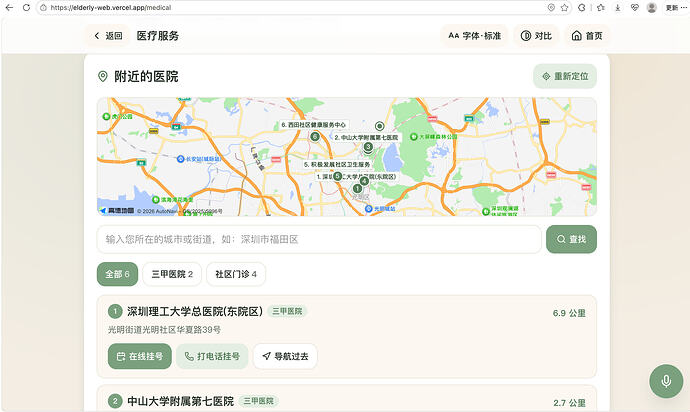
Task: Go back using the browser back arrow
Action: coord(9,7)
